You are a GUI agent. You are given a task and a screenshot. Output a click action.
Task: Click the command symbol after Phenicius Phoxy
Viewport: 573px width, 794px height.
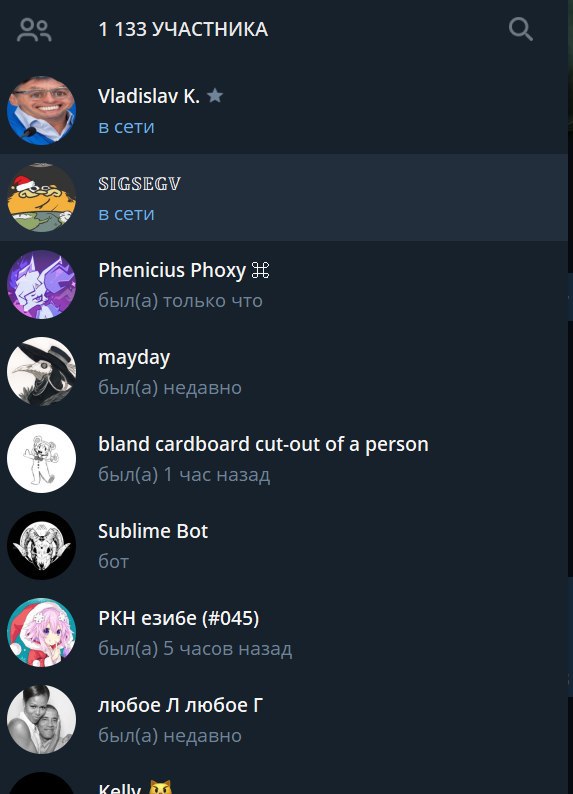click(260, 270)
